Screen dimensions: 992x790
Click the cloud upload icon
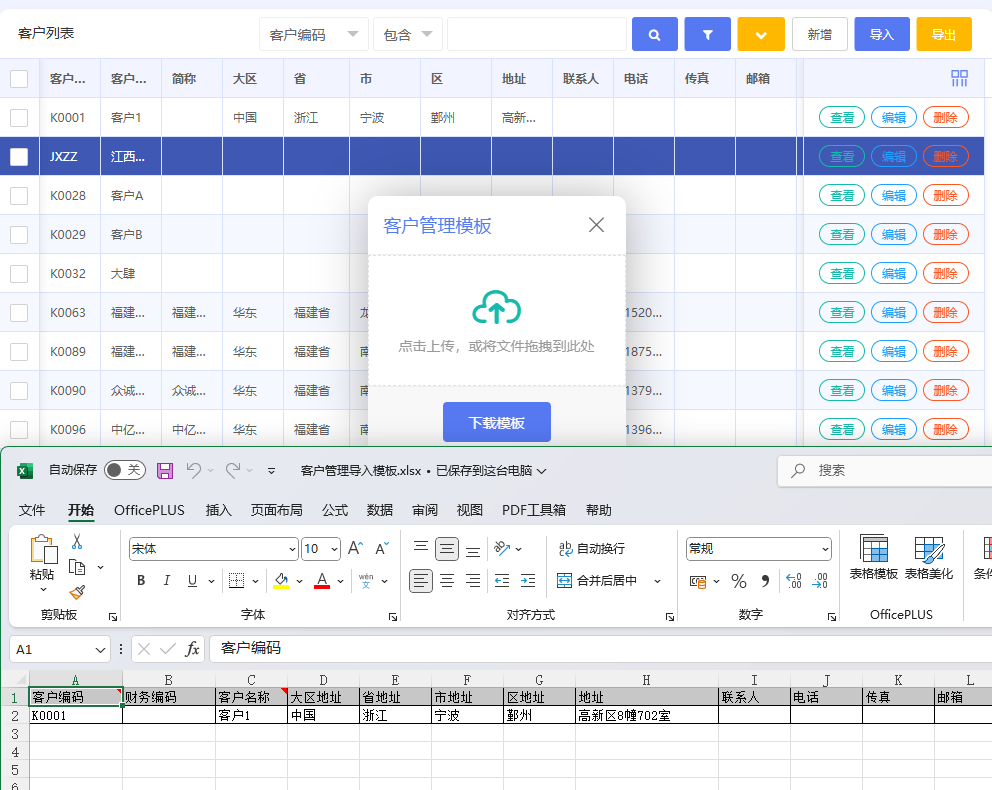[x=496, y=308]
